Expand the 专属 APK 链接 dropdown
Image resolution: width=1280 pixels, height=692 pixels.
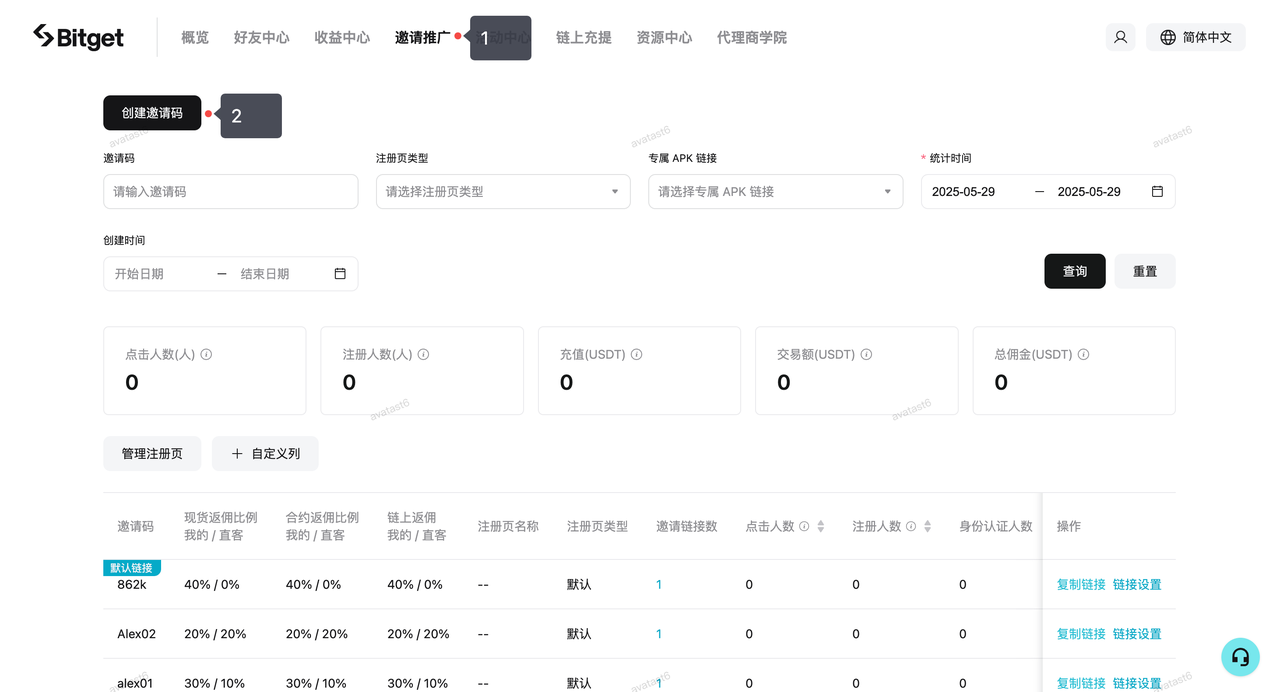click(x=775, y=191)
